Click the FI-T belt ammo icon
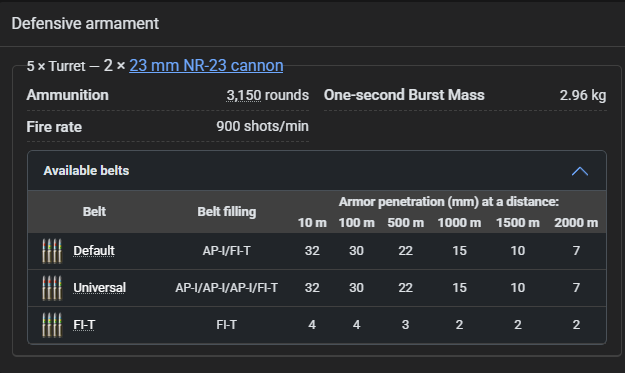The image size is (625, 373). tap(52, 325)
